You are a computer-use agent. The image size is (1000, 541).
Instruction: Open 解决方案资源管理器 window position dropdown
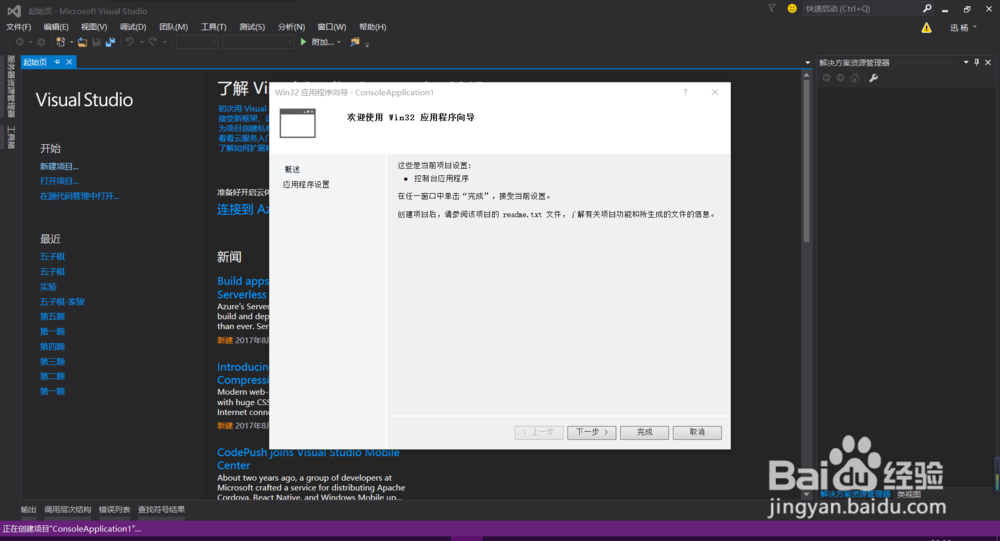(966, 62)
